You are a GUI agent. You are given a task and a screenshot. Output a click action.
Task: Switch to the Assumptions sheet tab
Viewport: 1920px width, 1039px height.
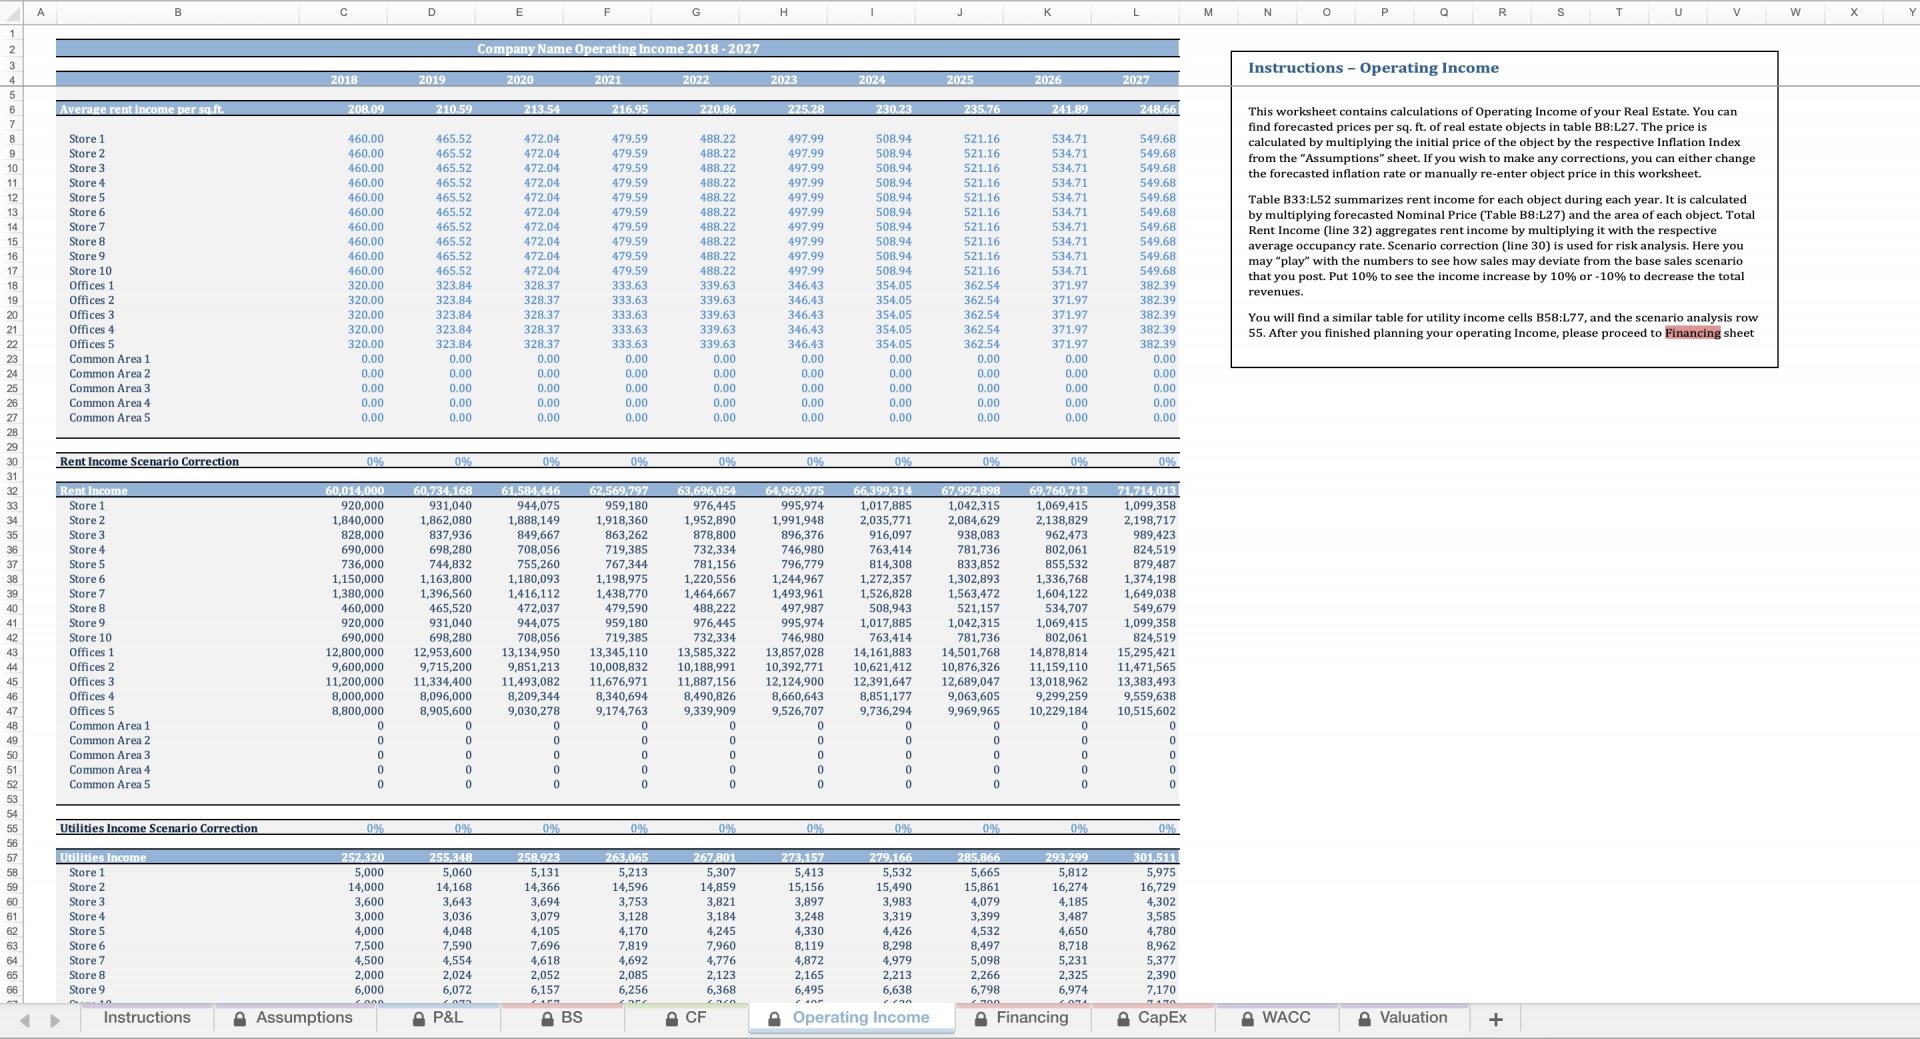293,1017
